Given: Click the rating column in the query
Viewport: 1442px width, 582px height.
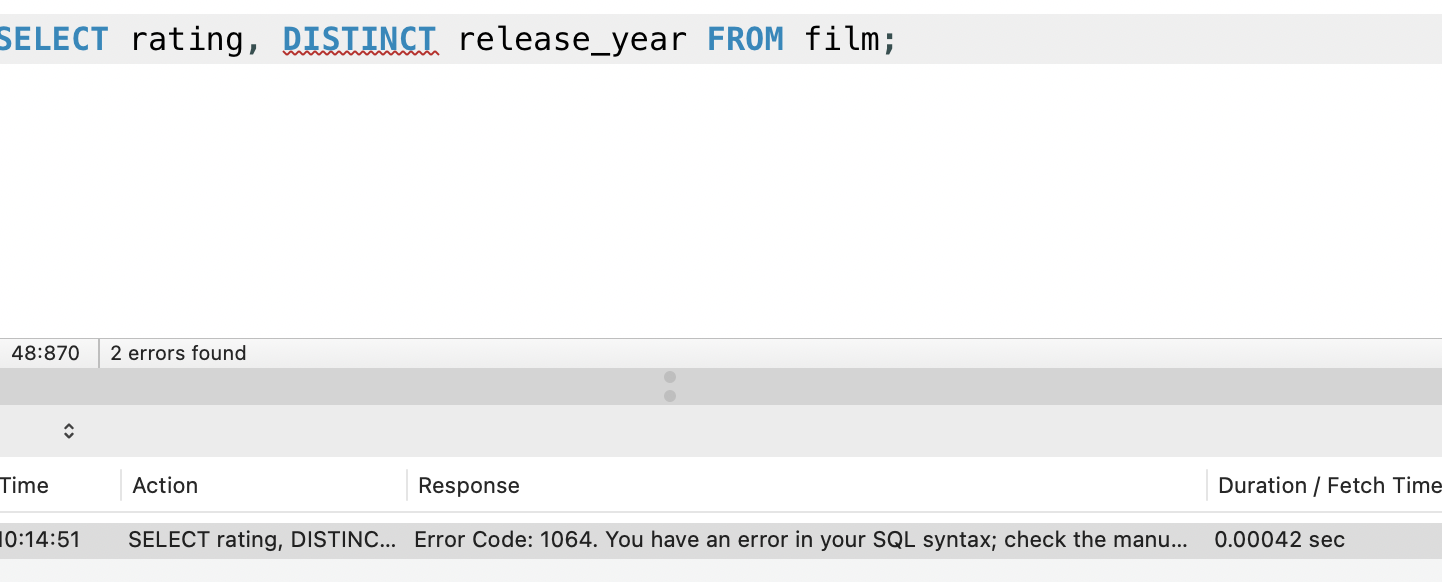Looking at the screenshot, I should coord(186,40).
